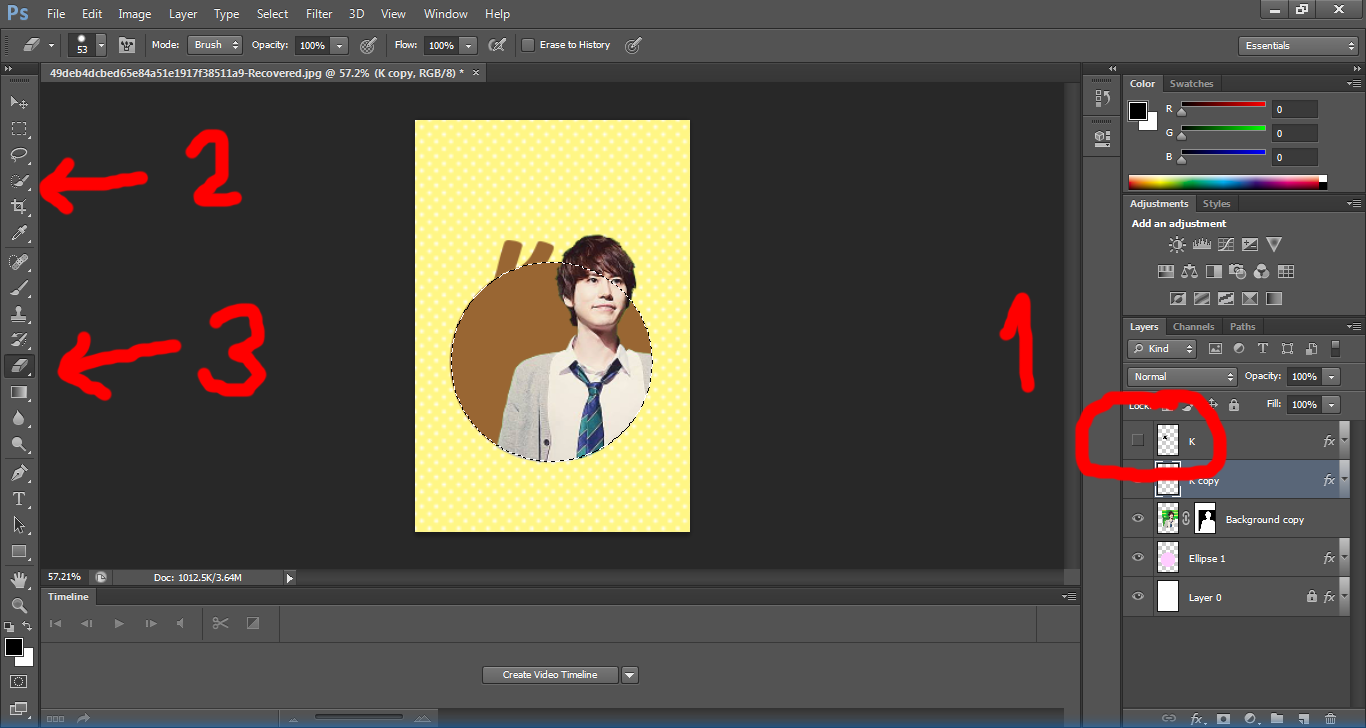Hide the Background copy layer
Viewport: 1366px width, 728px height.
click(1137, 519)
